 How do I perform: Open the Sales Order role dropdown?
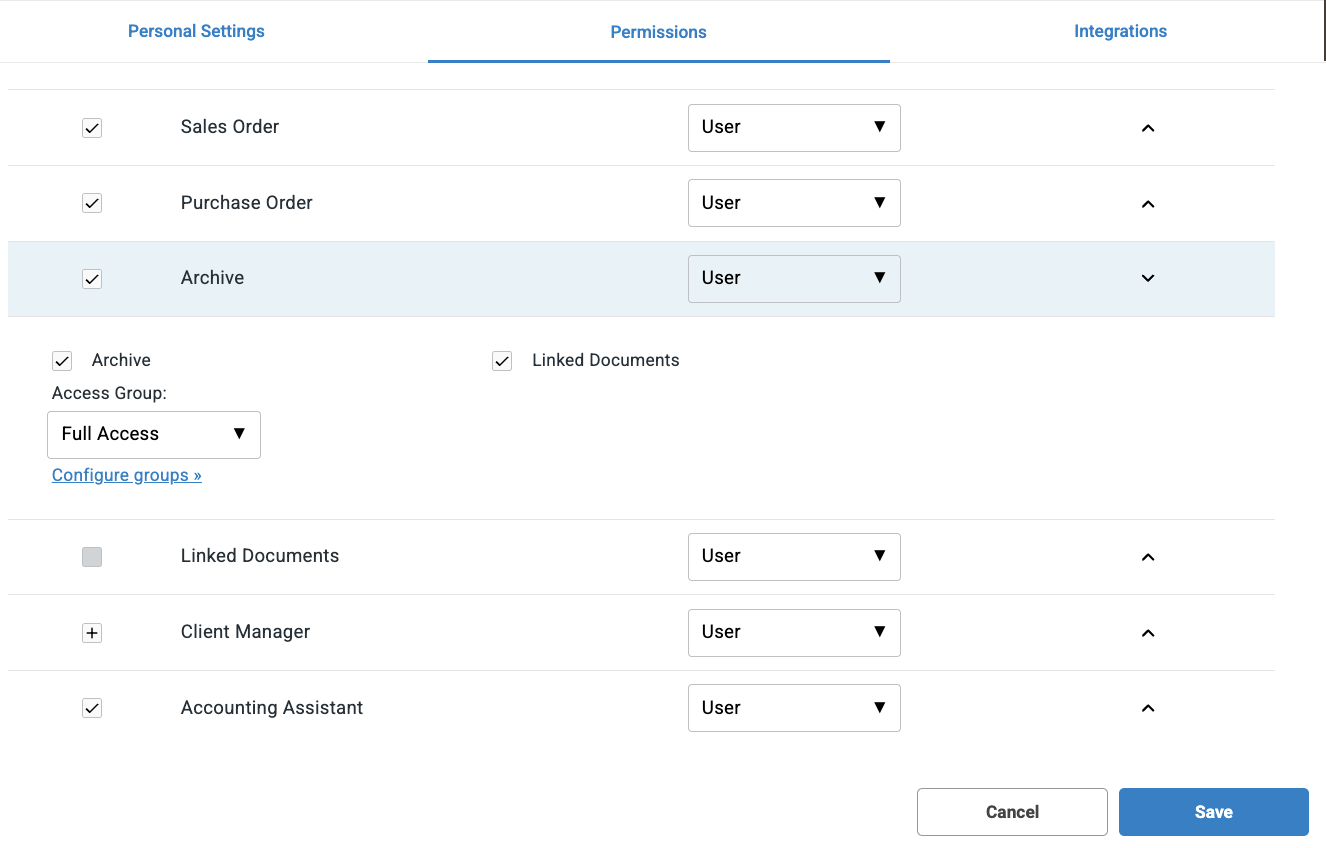[x=794, y=128]
